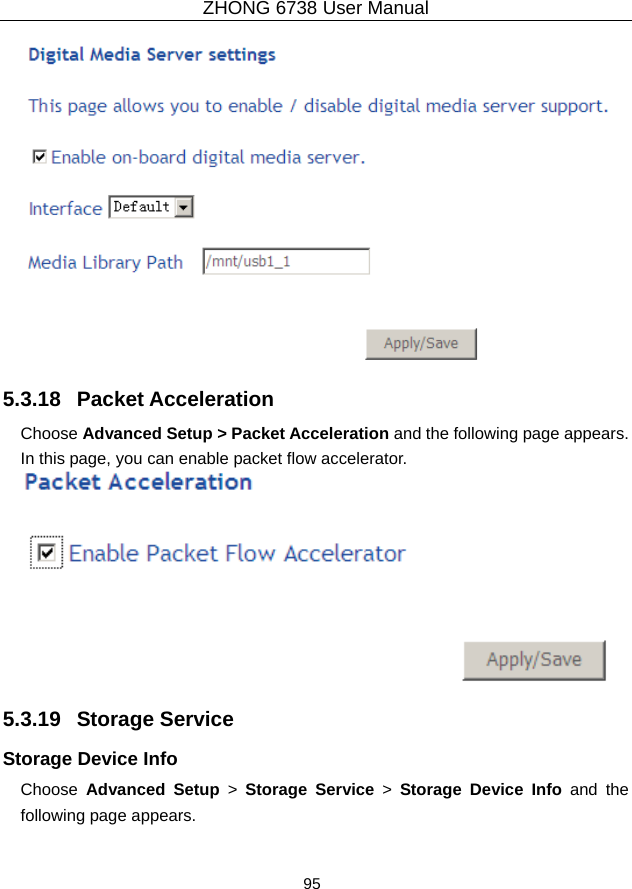
Task: Click the Digital Media Server settings title
Action: (x=152, y=55)
